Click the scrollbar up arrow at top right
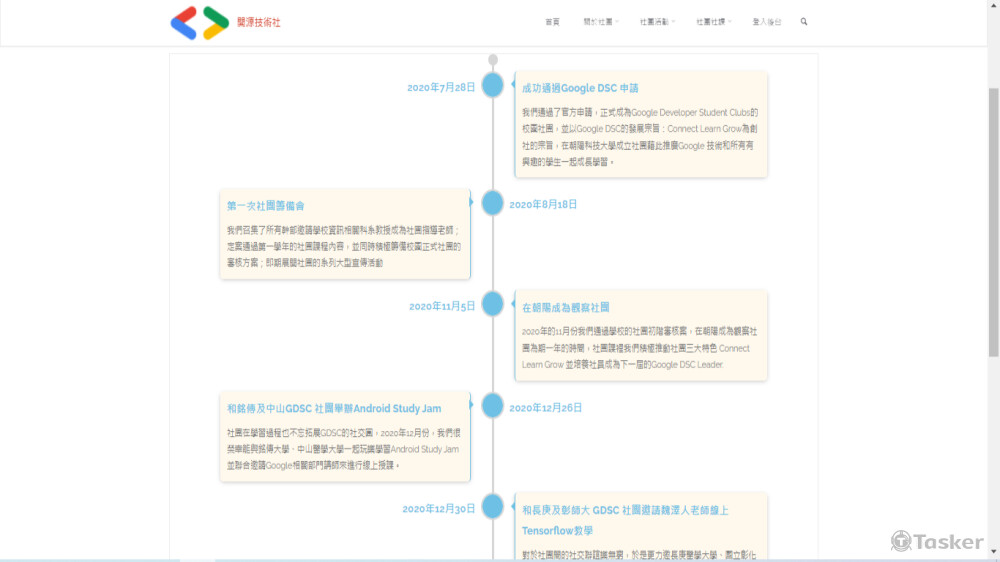Viewport: 1000px width, 562px height. pos(994,4)
